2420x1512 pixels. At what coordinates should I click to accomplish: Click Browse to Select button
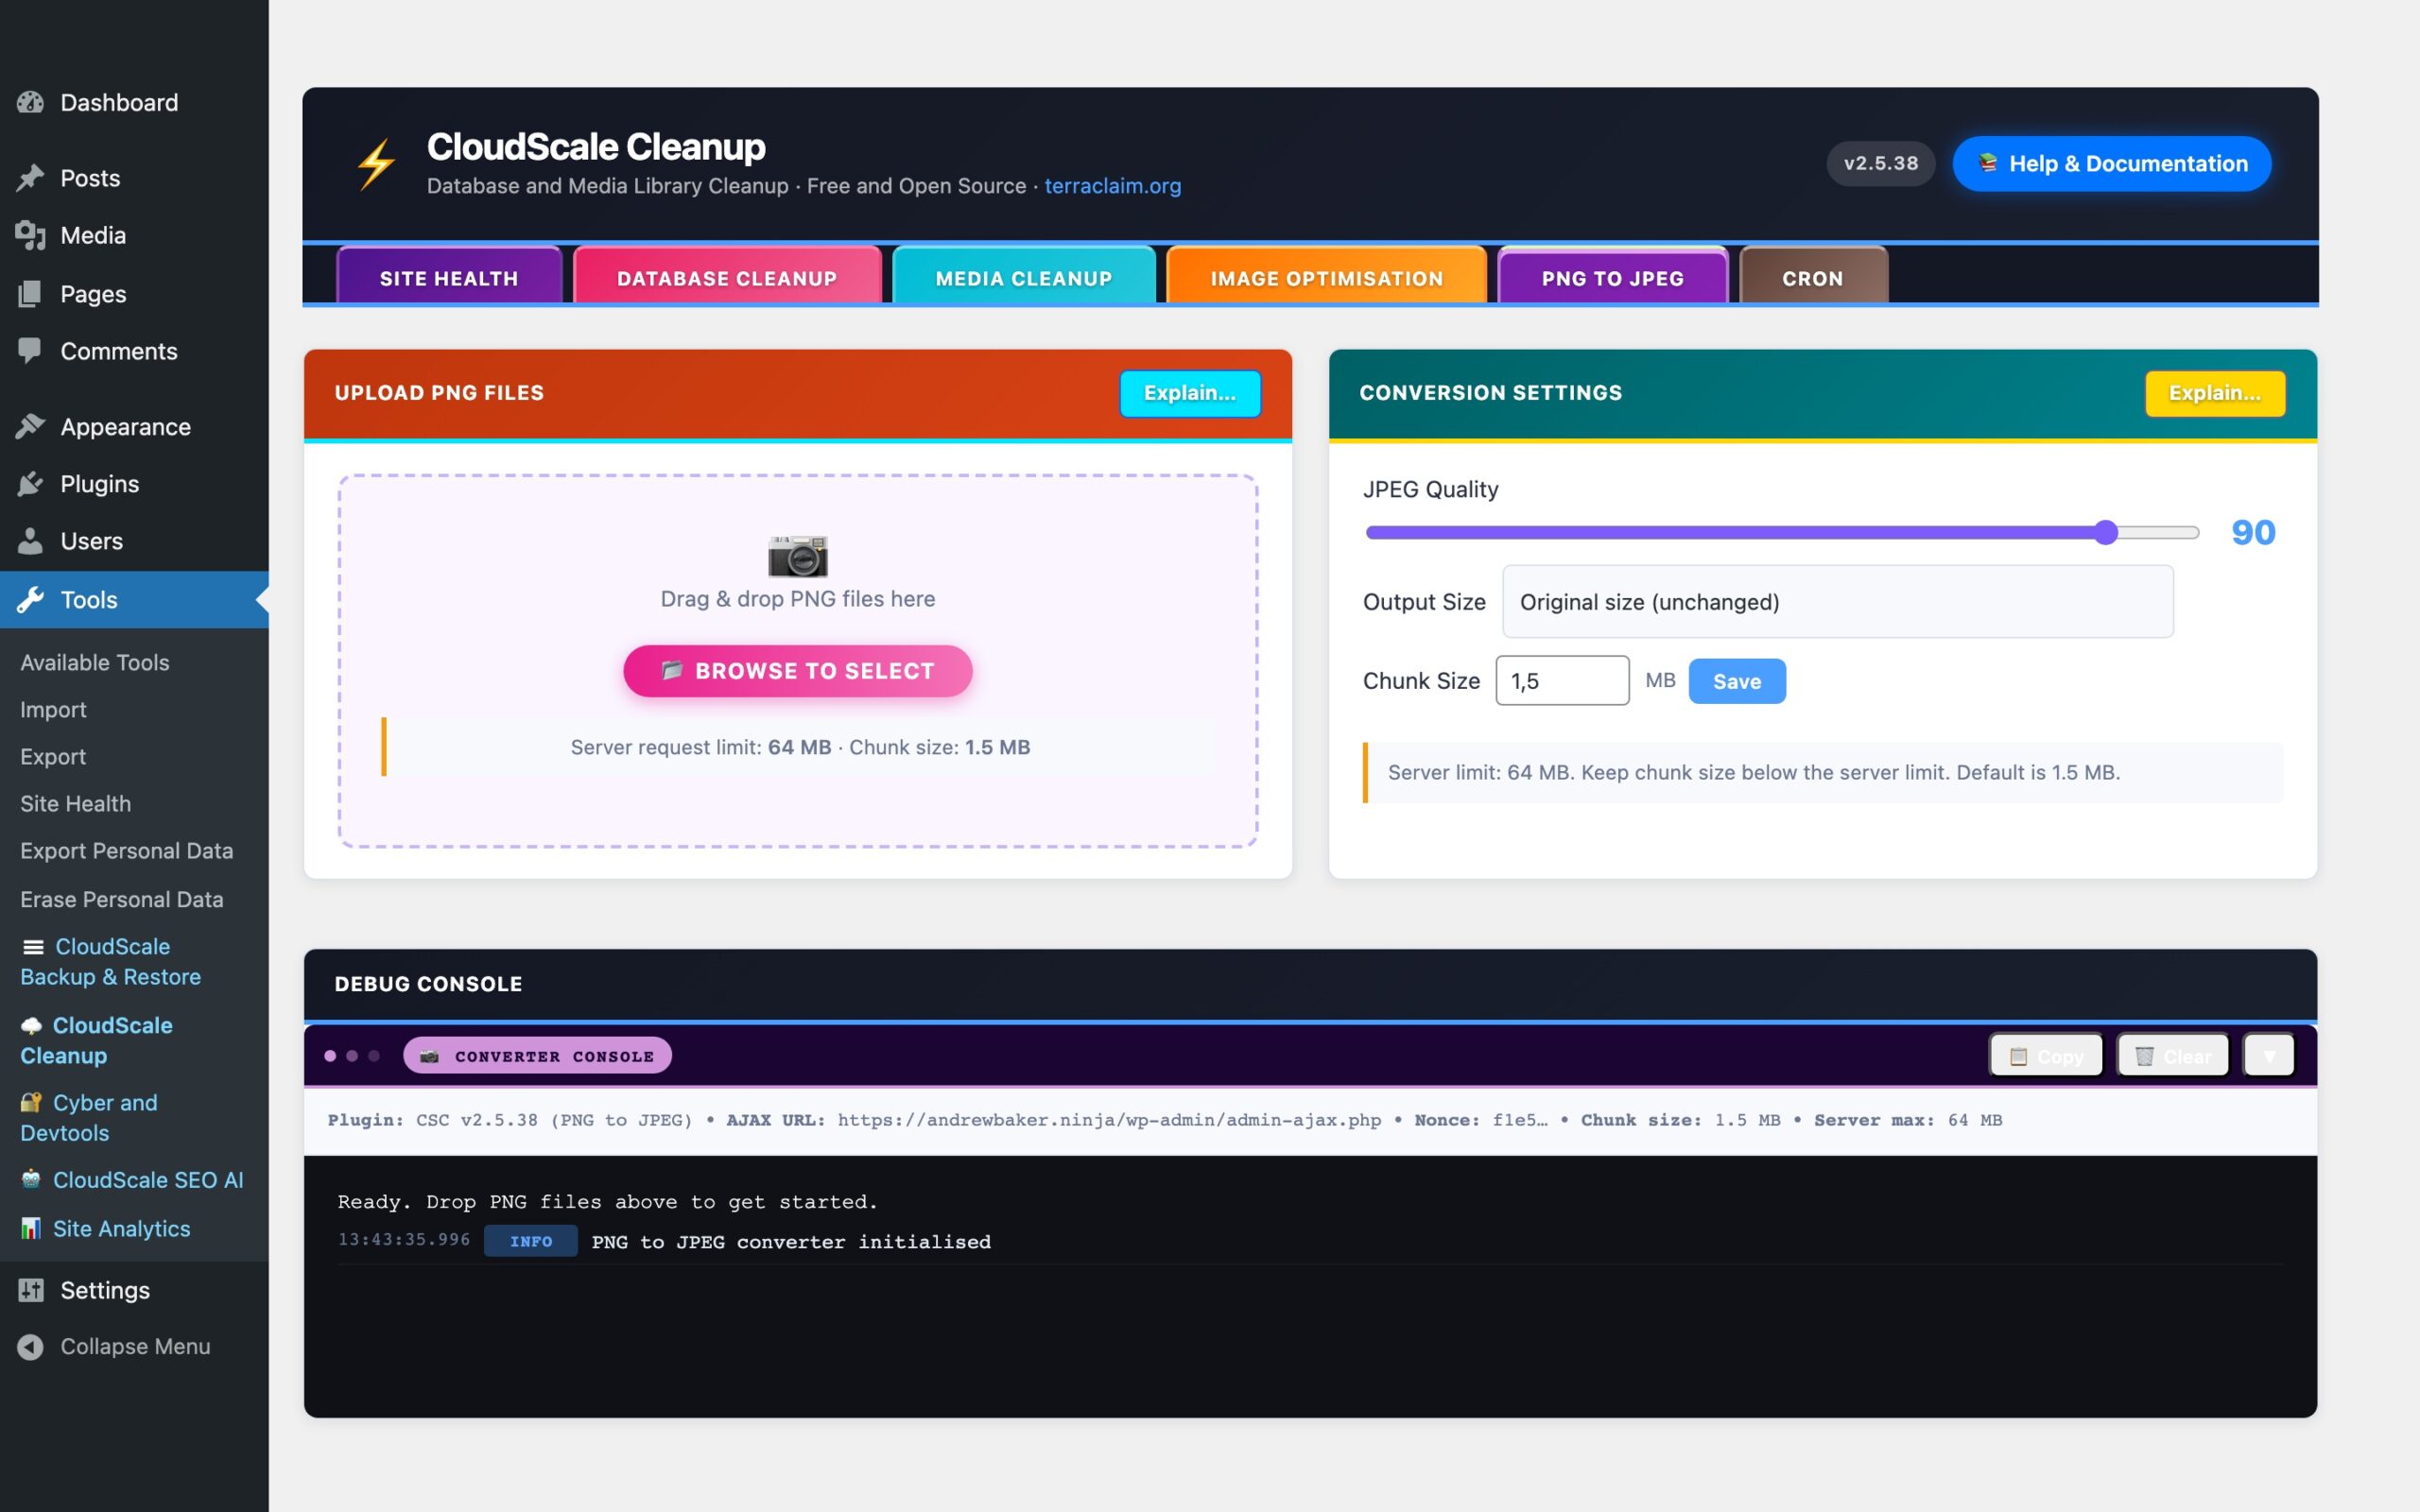[x=798, y=670]
